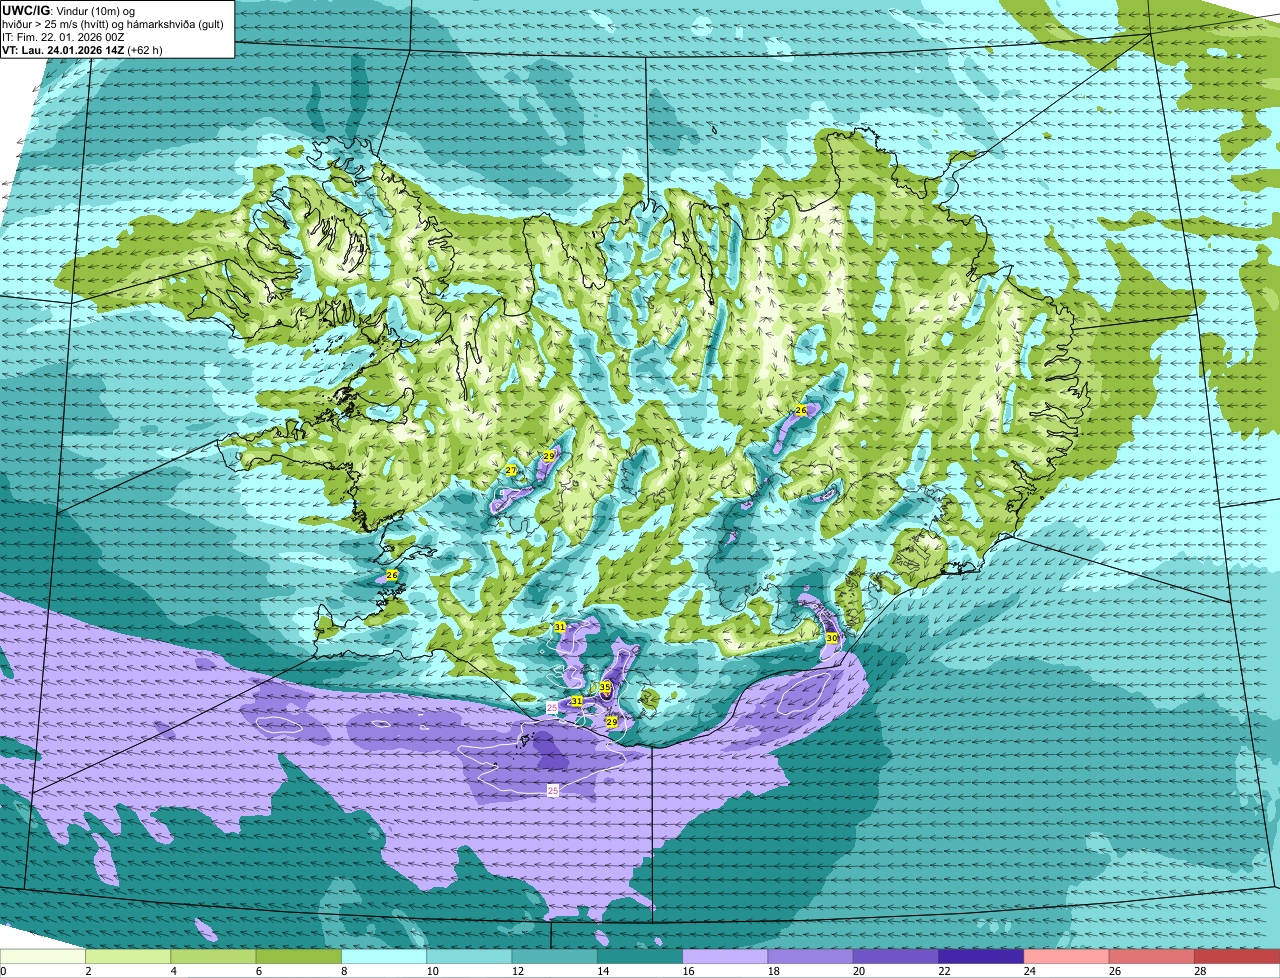
Task: Click the "UWC/IG: Vindur (10m) og" title line
Action: (x=69, y=10)
